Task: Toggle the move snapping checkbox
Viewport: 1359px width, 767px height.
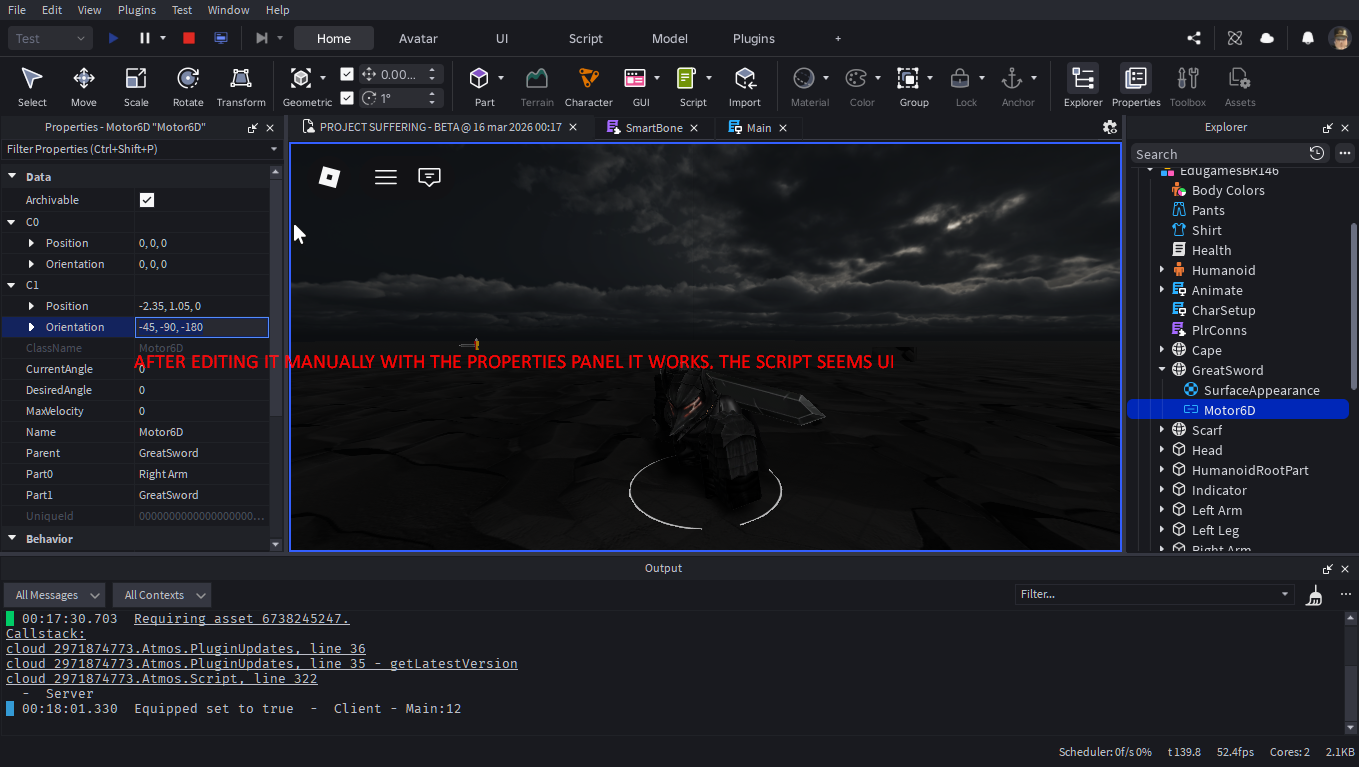Action: coord(347,74)
